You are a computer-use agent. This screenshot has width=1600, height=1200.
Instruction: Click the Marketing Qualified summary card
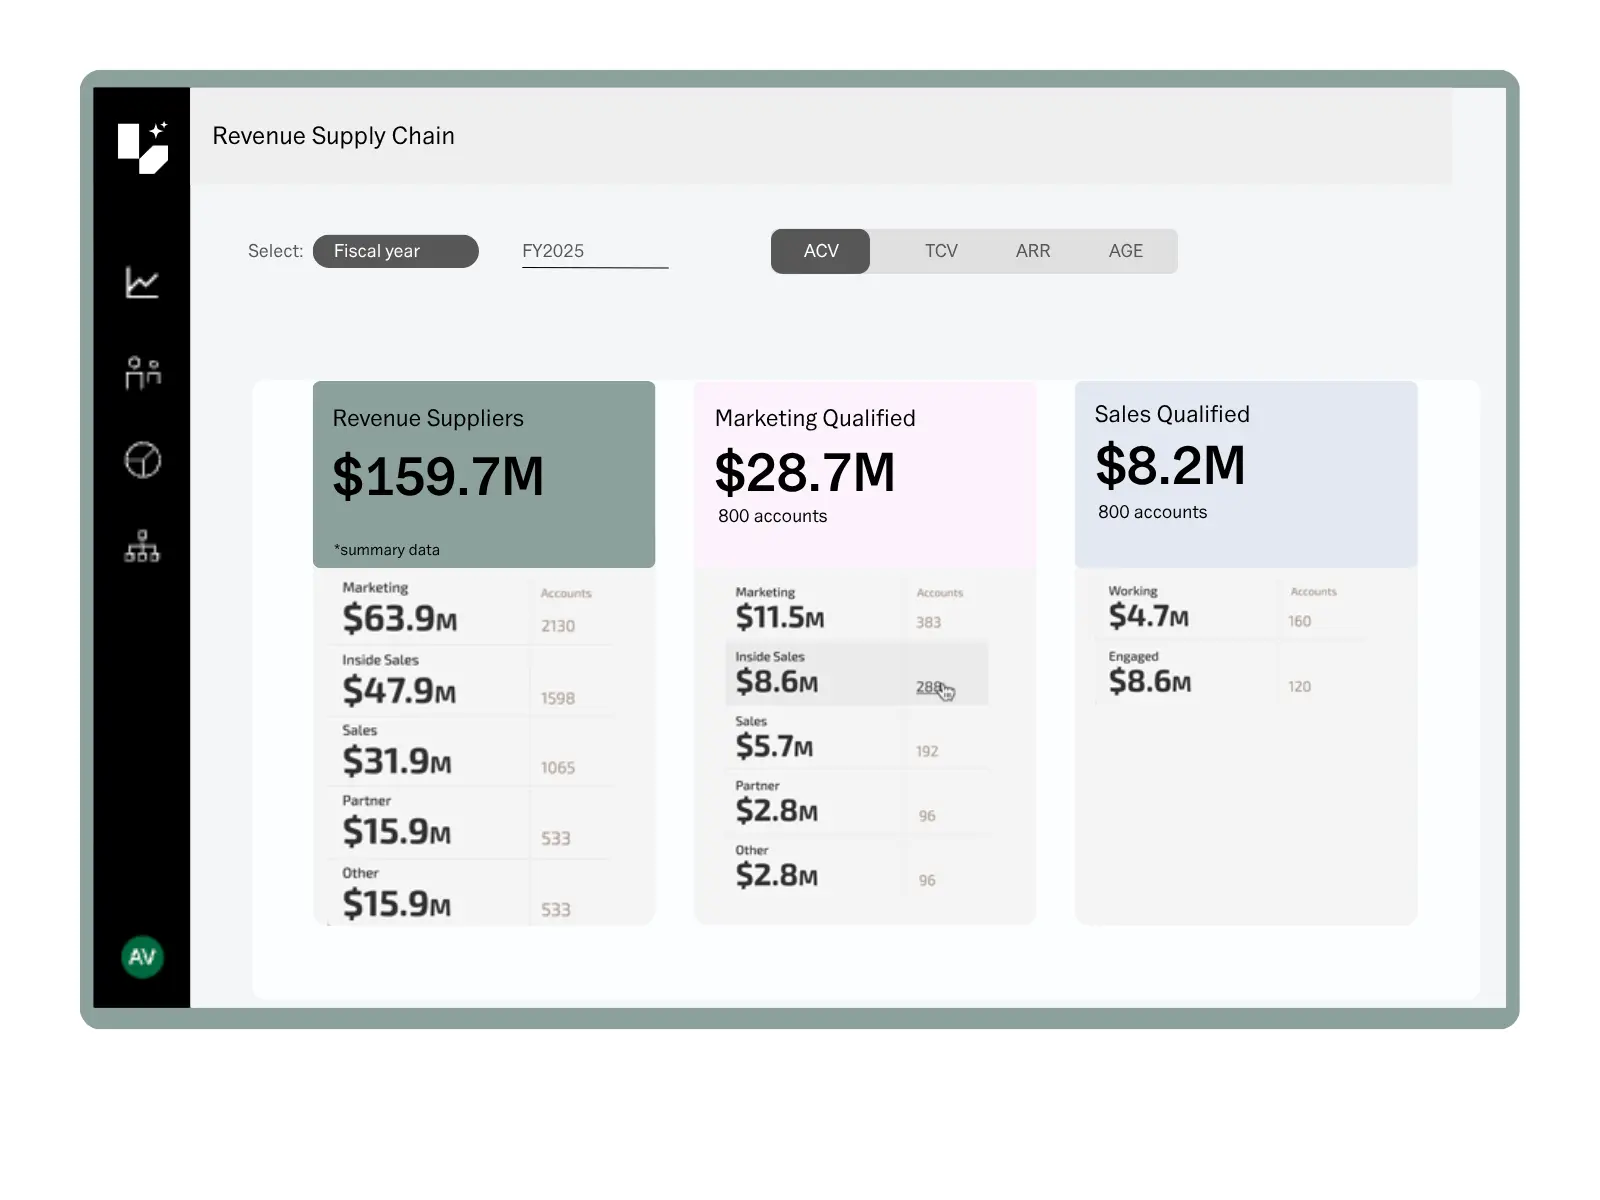864,474
